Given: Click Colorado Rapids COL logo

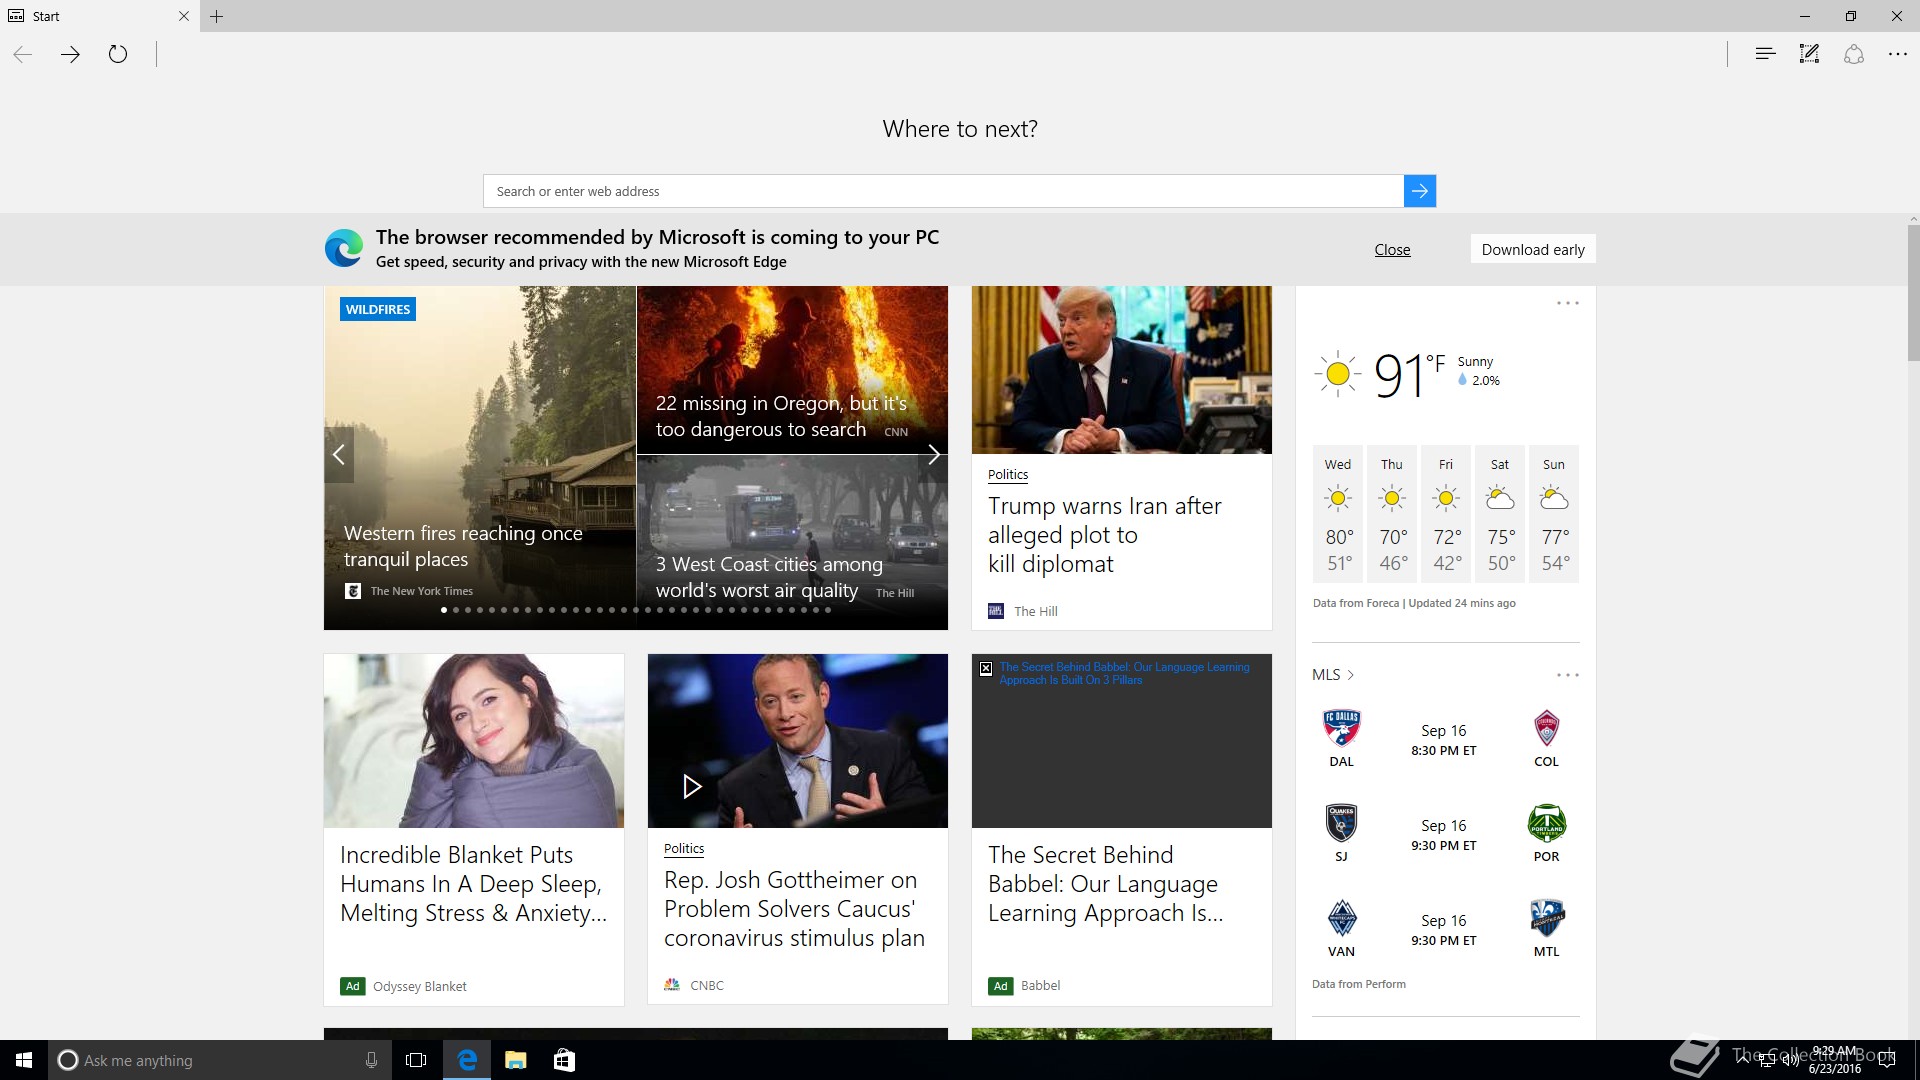Looking at the screenshot, I should (1547, 729).
